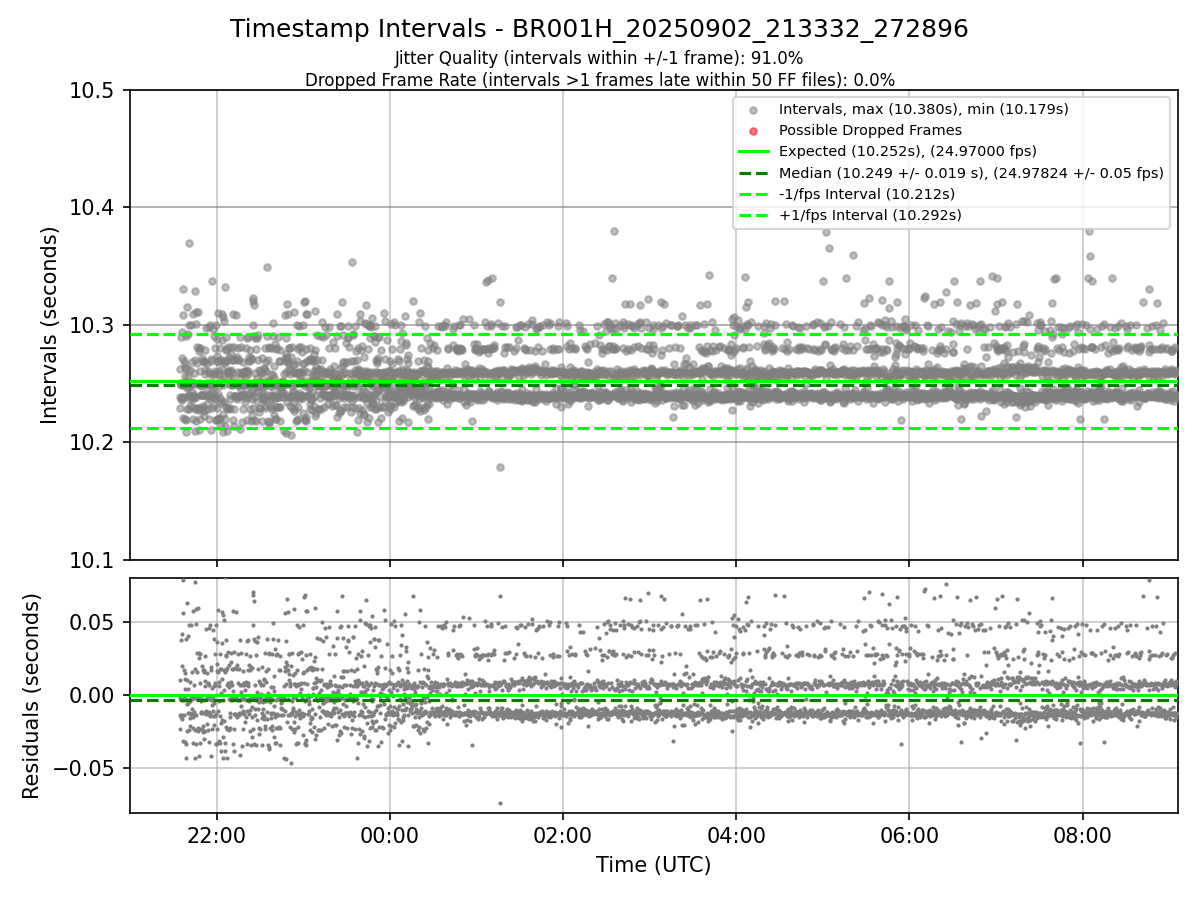Click the maximum interval point near 10.380s at 02:30
The height and width of the screenshot is (900, 1200).
point(614,231)
